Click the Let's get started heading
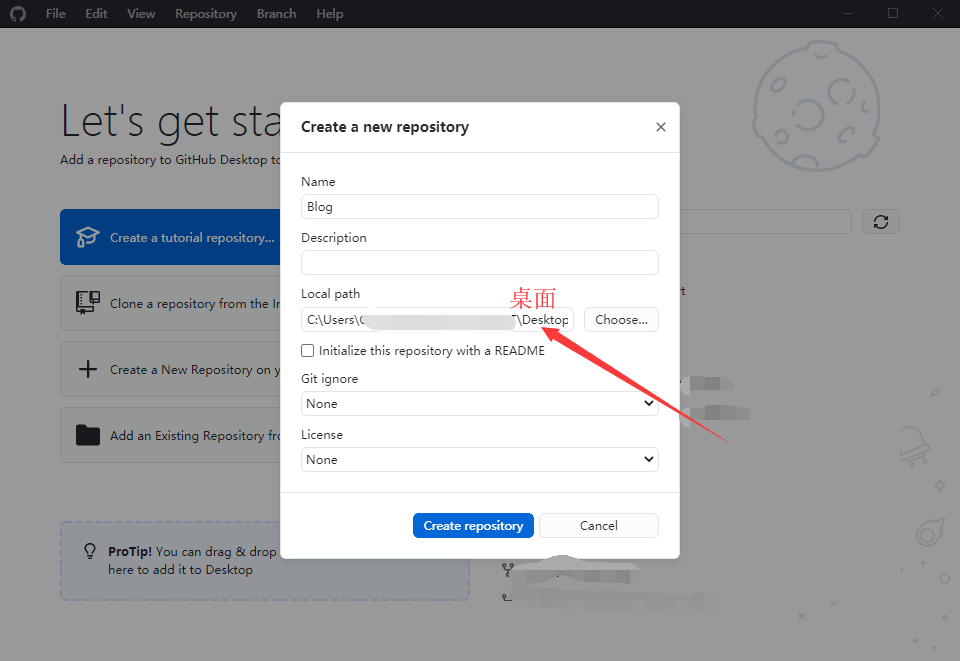The width and height of the screenshot is (960, 661). 171,121
